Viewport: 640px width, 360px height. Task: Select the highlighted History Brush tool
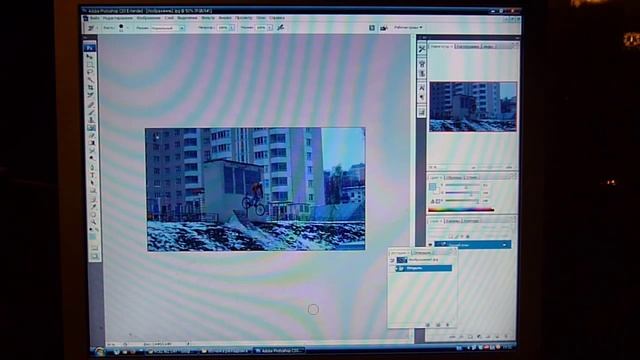91,128
